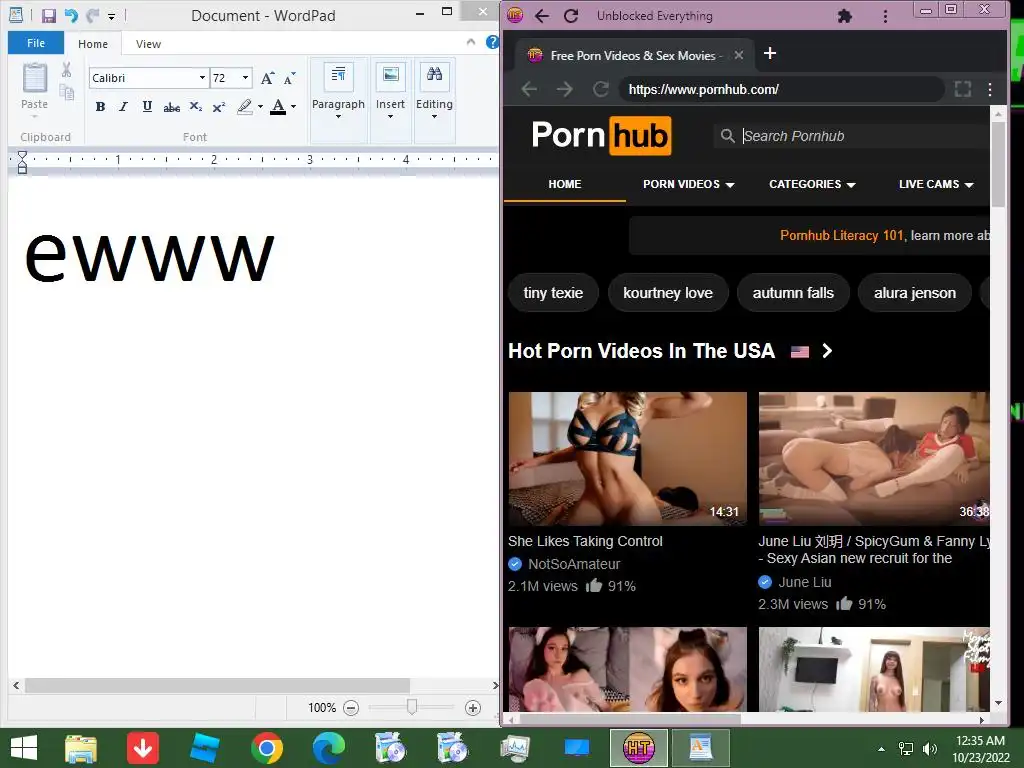Apply the text highlight color marker
This screenshot has width=1024, height=768.
pos(245,106)
